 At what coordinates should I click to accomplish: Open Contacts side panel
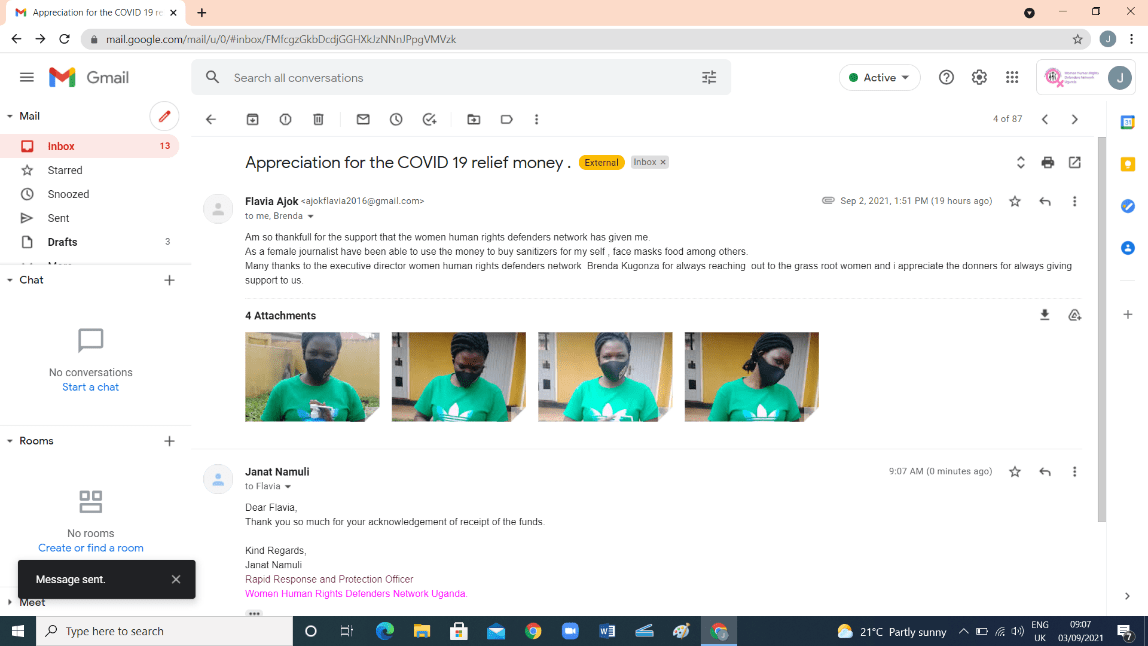coord(1128,248)
